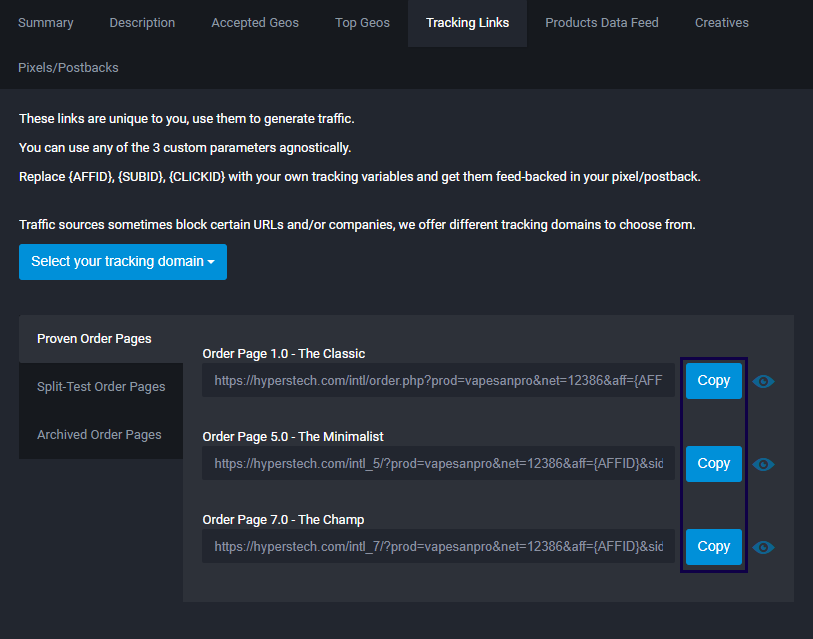Image resolution: width=813 pixels, height=639 pixels.
Task: Preview Order Page 5.0 with eye icon
Action: tap(763, 464)
